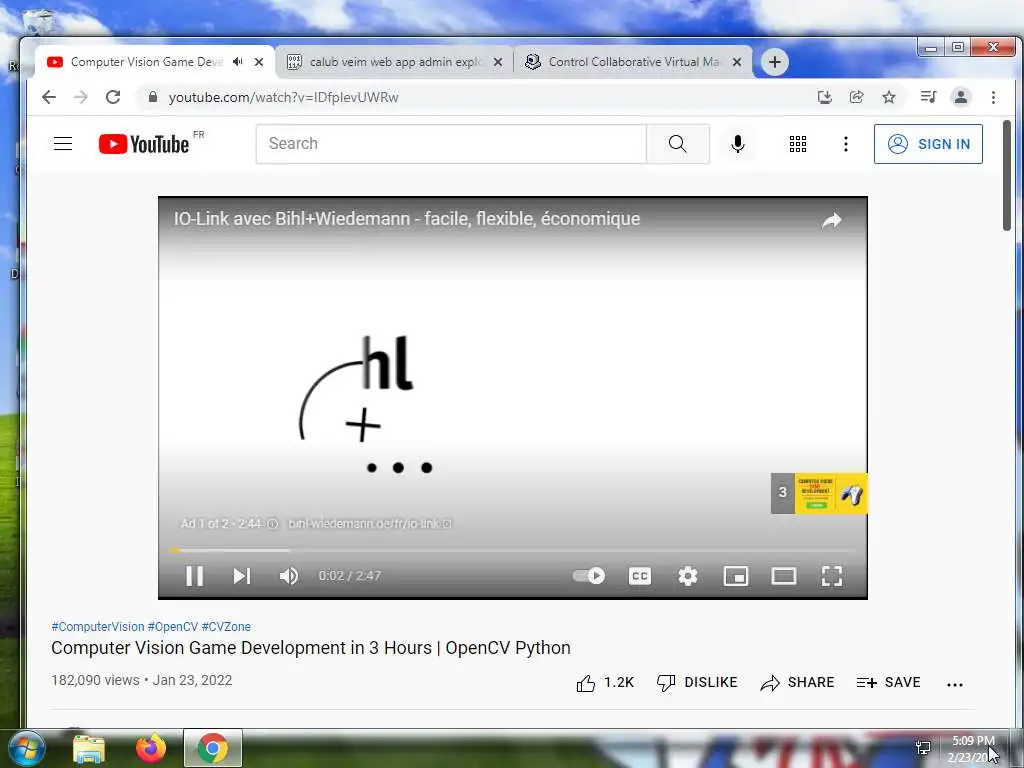Click the network icon in the system tray
Viewport: 1024px width, 768px height.
pos(923,748)
